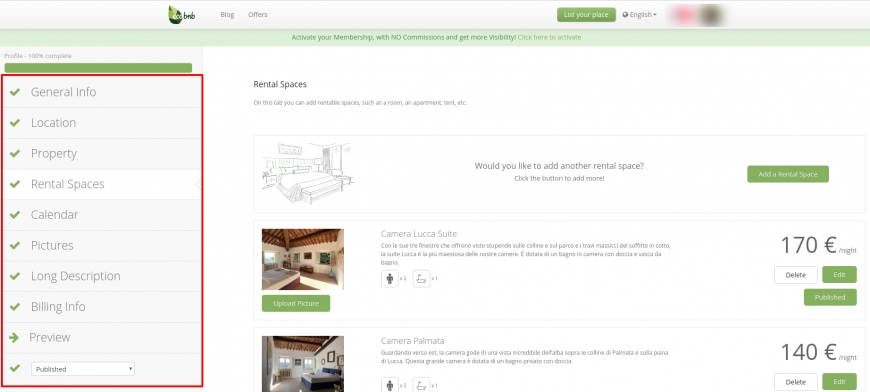Click the 'Click here to activate' membership link
Screen dimensions: 870x392
[549, 37]
